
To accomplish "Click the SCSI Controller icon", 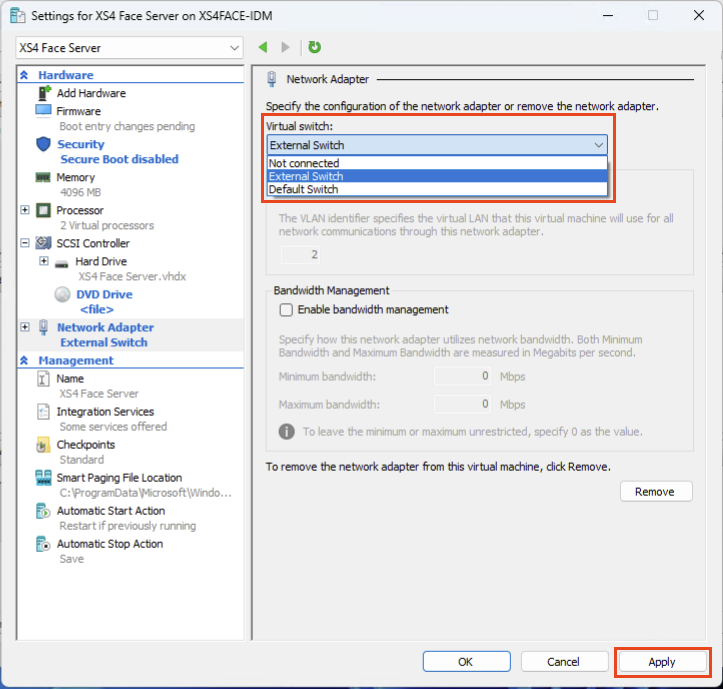I will [x=43, y=243].
